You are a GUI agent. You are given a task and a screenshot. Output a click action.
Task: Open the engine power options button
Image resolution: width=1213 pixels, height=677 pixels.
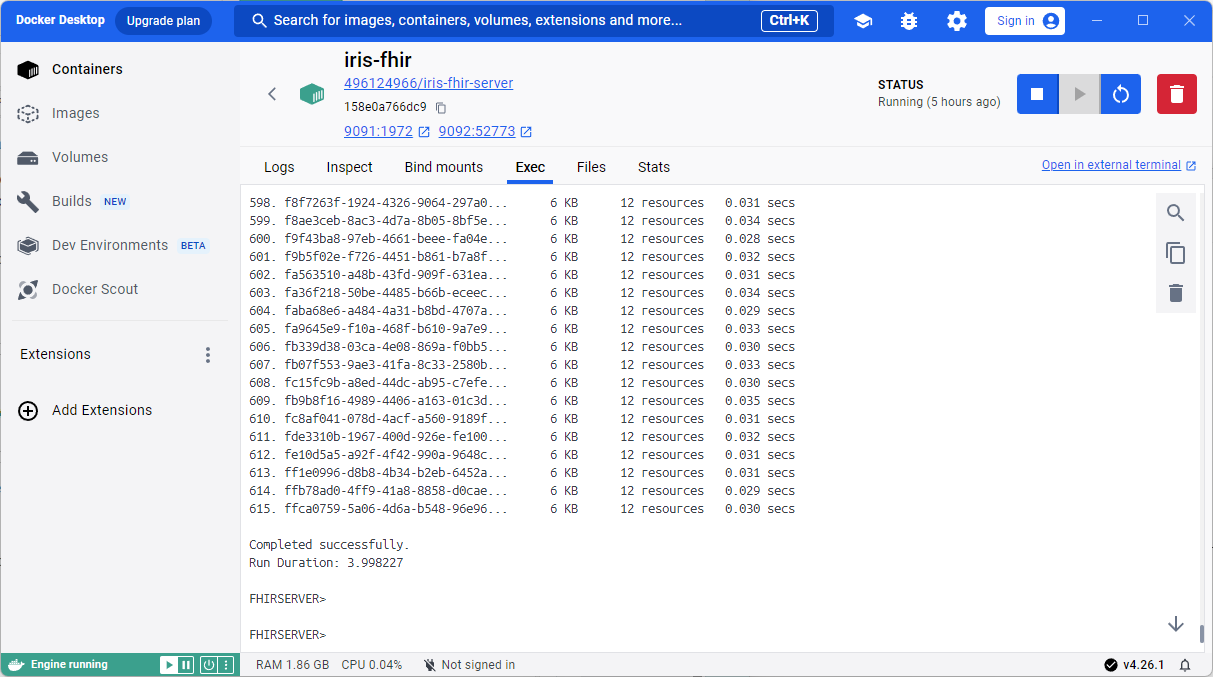pyautogui.click(x=208, y=665)
